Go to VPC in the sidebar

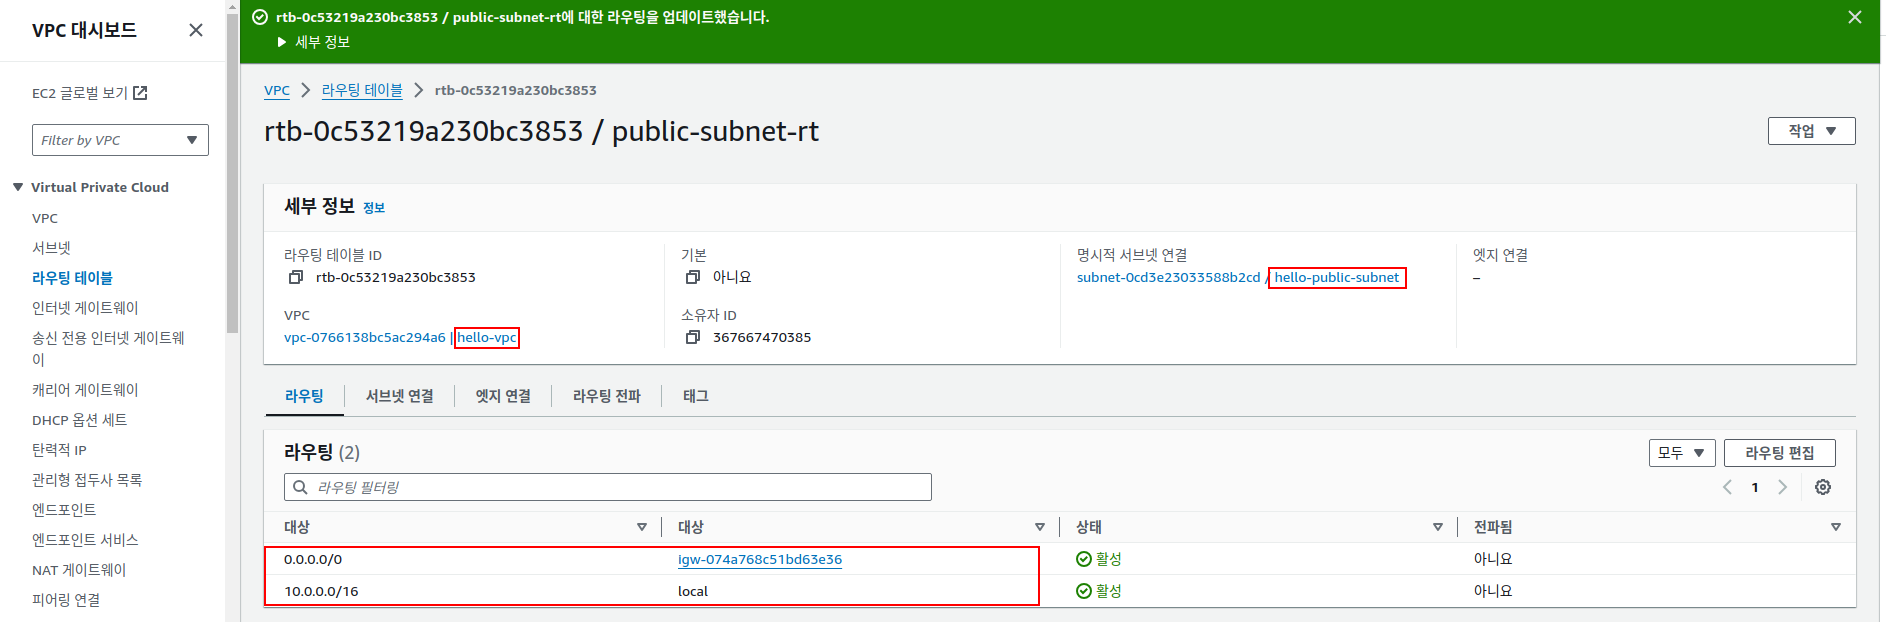pos(45,218)
